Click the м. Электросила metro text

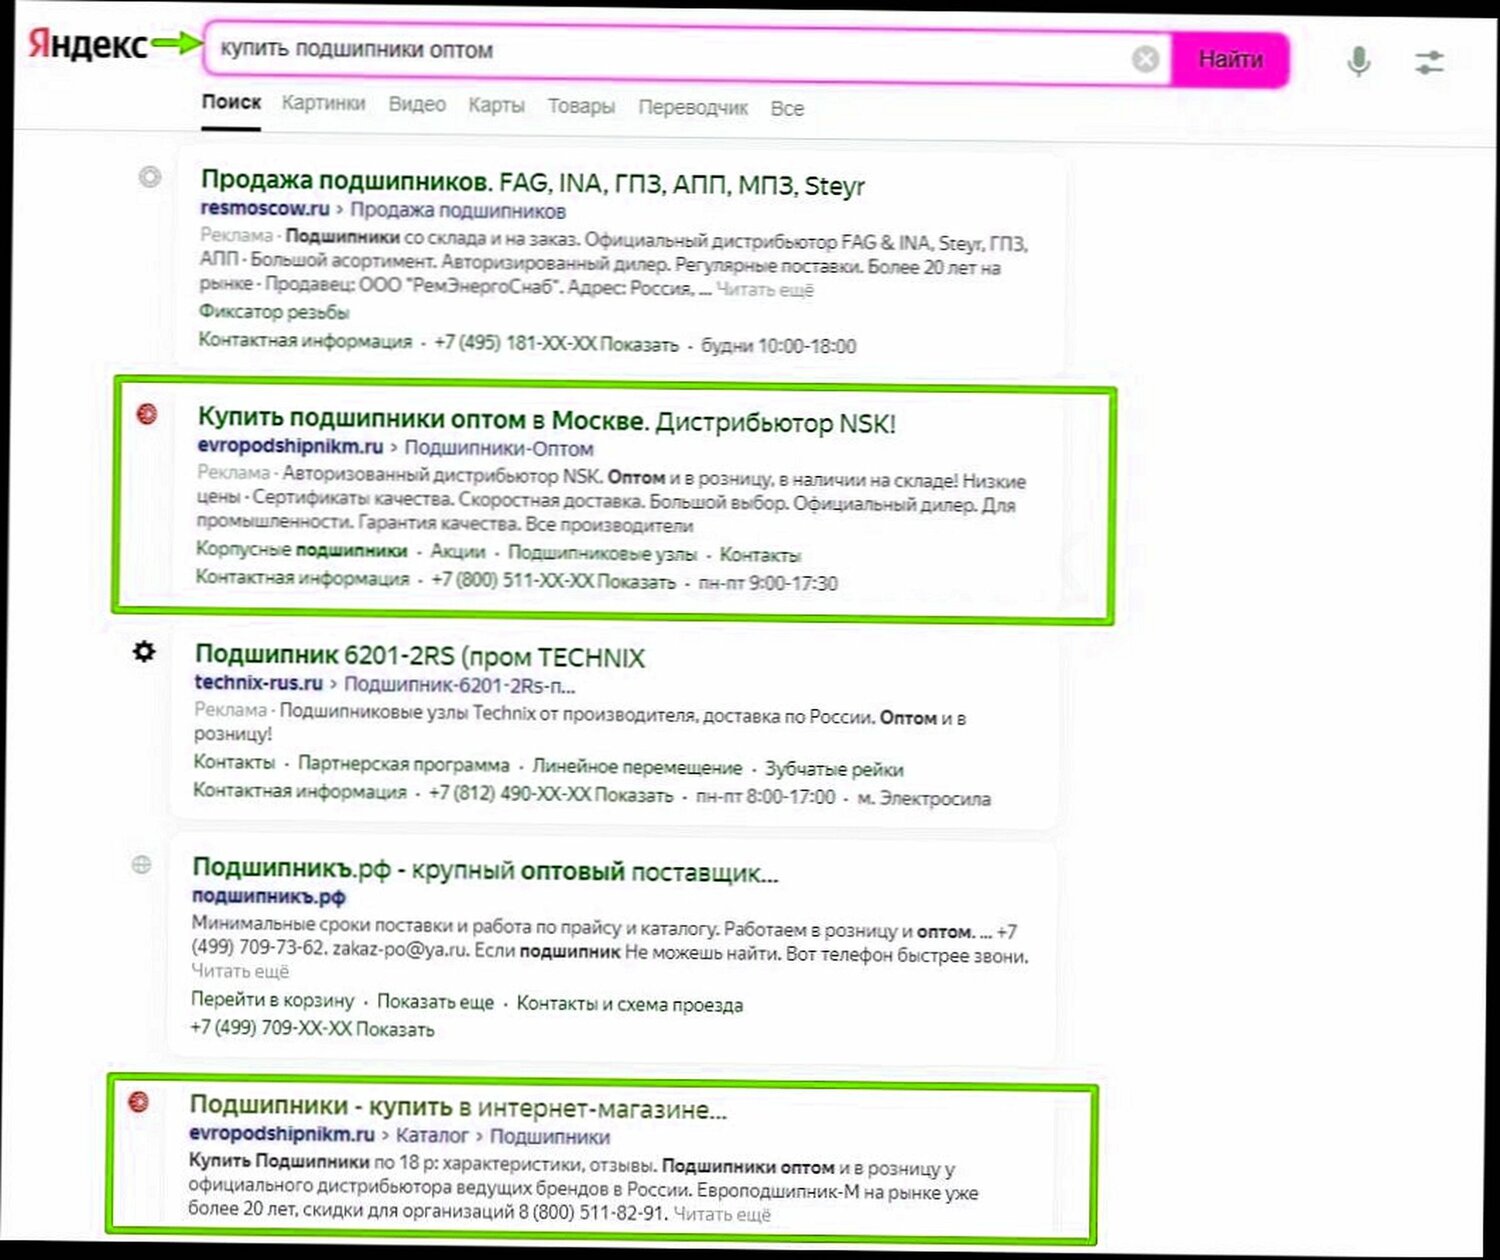[924, 799]
